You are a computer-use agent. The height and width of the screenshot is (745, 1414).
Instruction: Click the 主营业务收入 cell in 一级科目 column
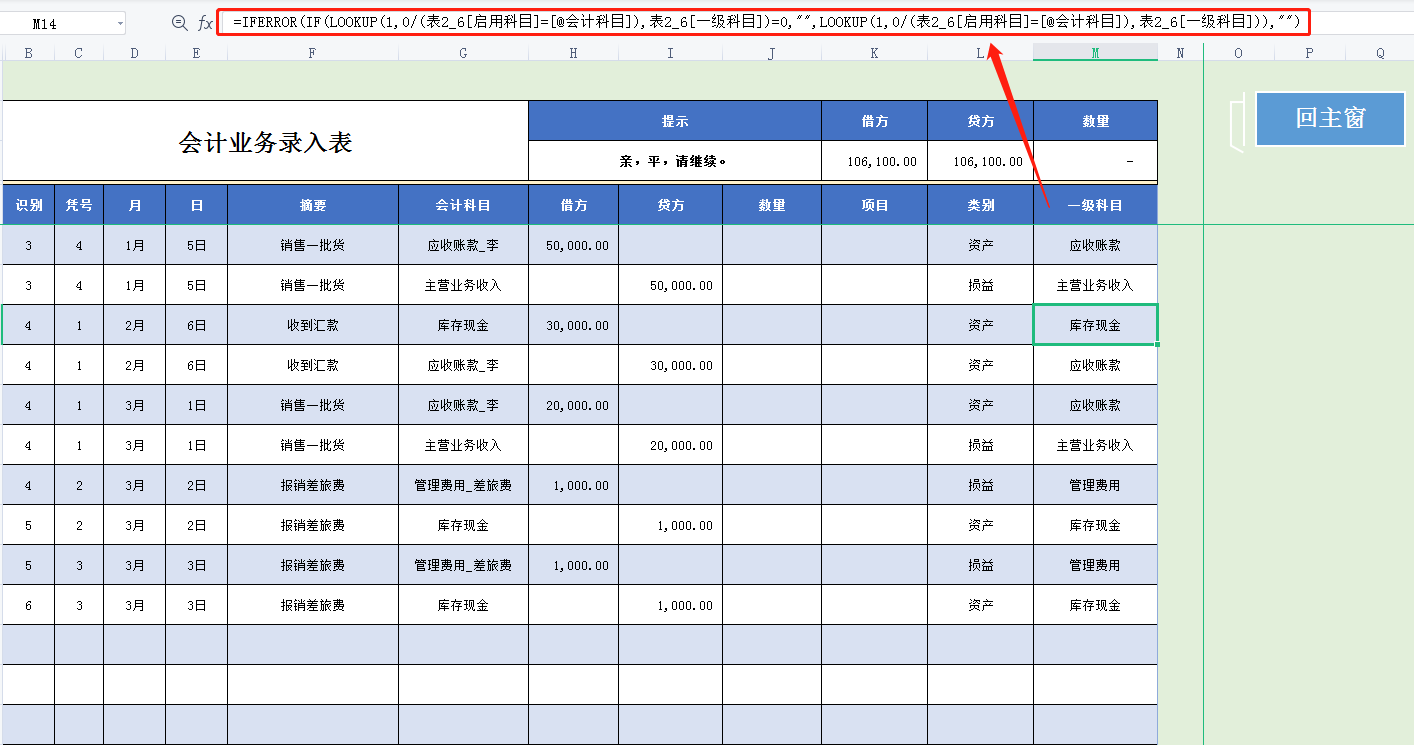pyautogui.click(x=1095, y=284)
